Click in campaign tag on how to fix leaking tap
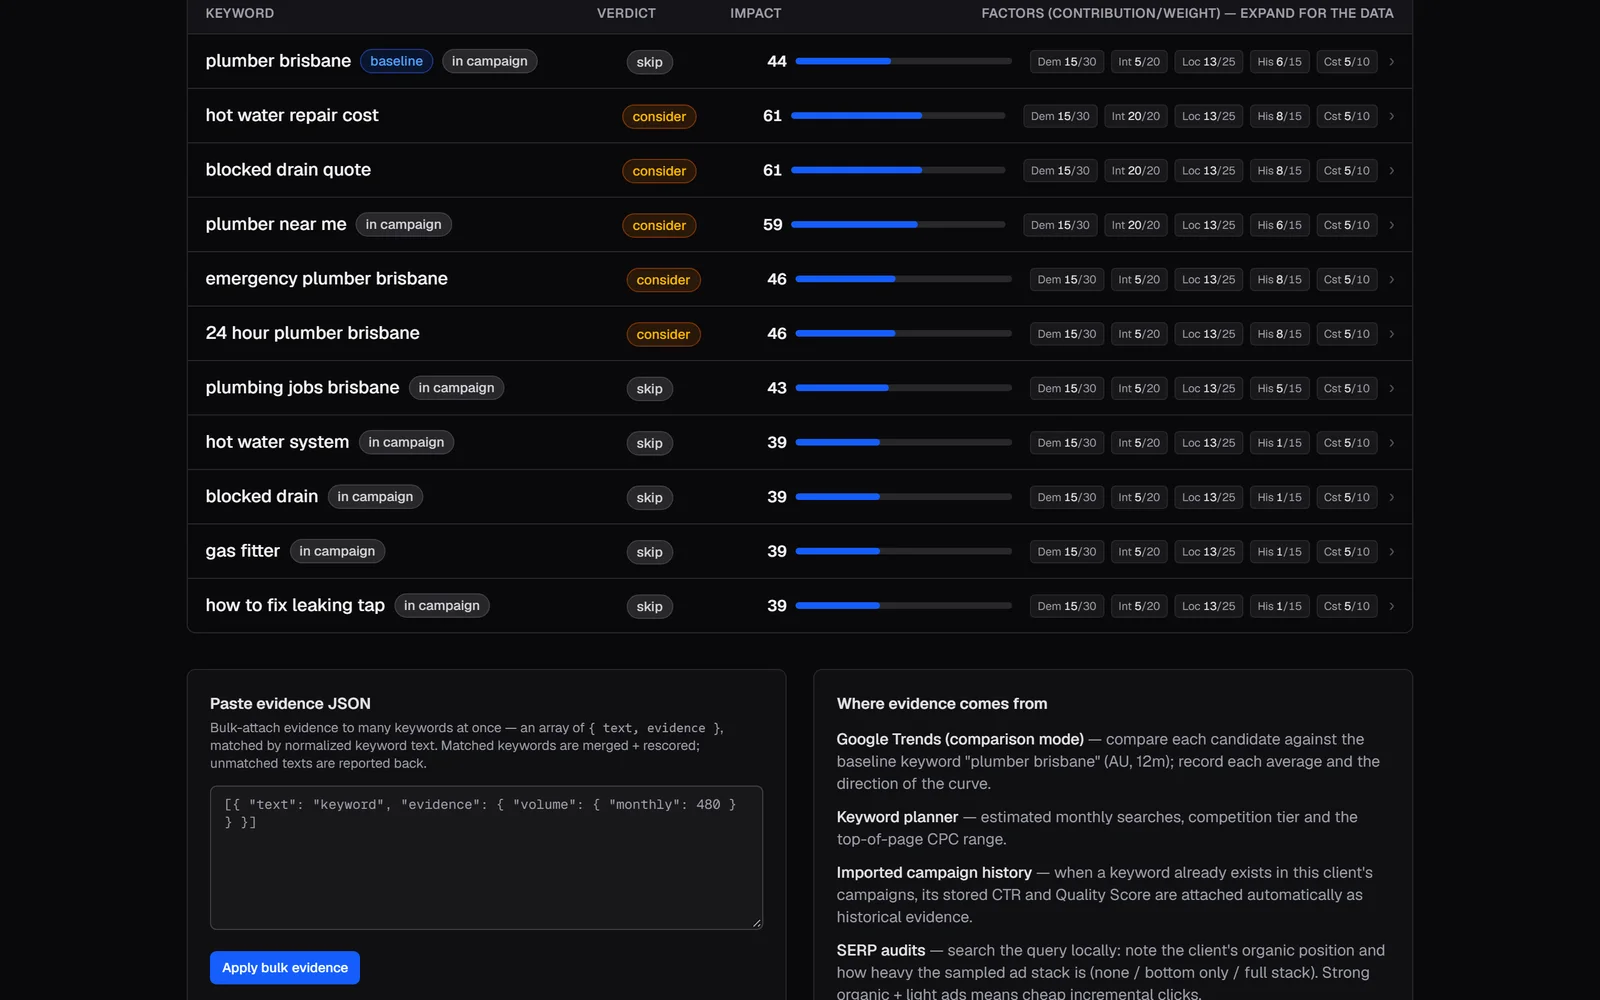This screenshot has height=1000, width=1600. point(441,605)
